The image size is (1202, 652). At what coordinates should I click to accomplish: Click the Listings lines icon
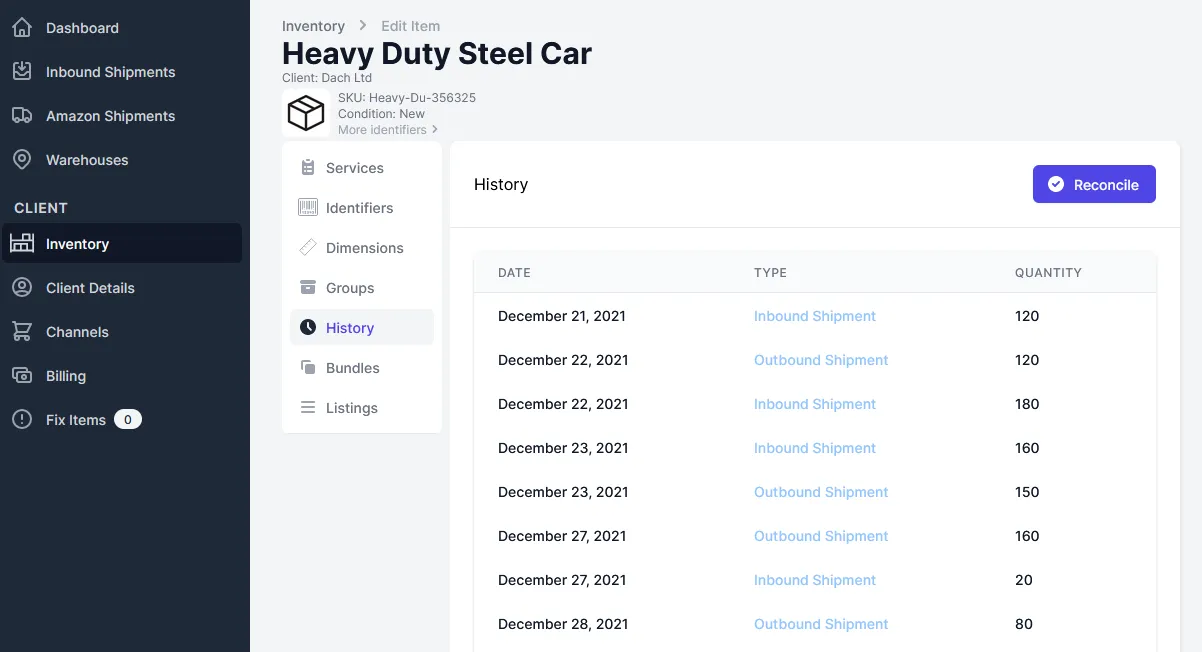click(308, 408)
